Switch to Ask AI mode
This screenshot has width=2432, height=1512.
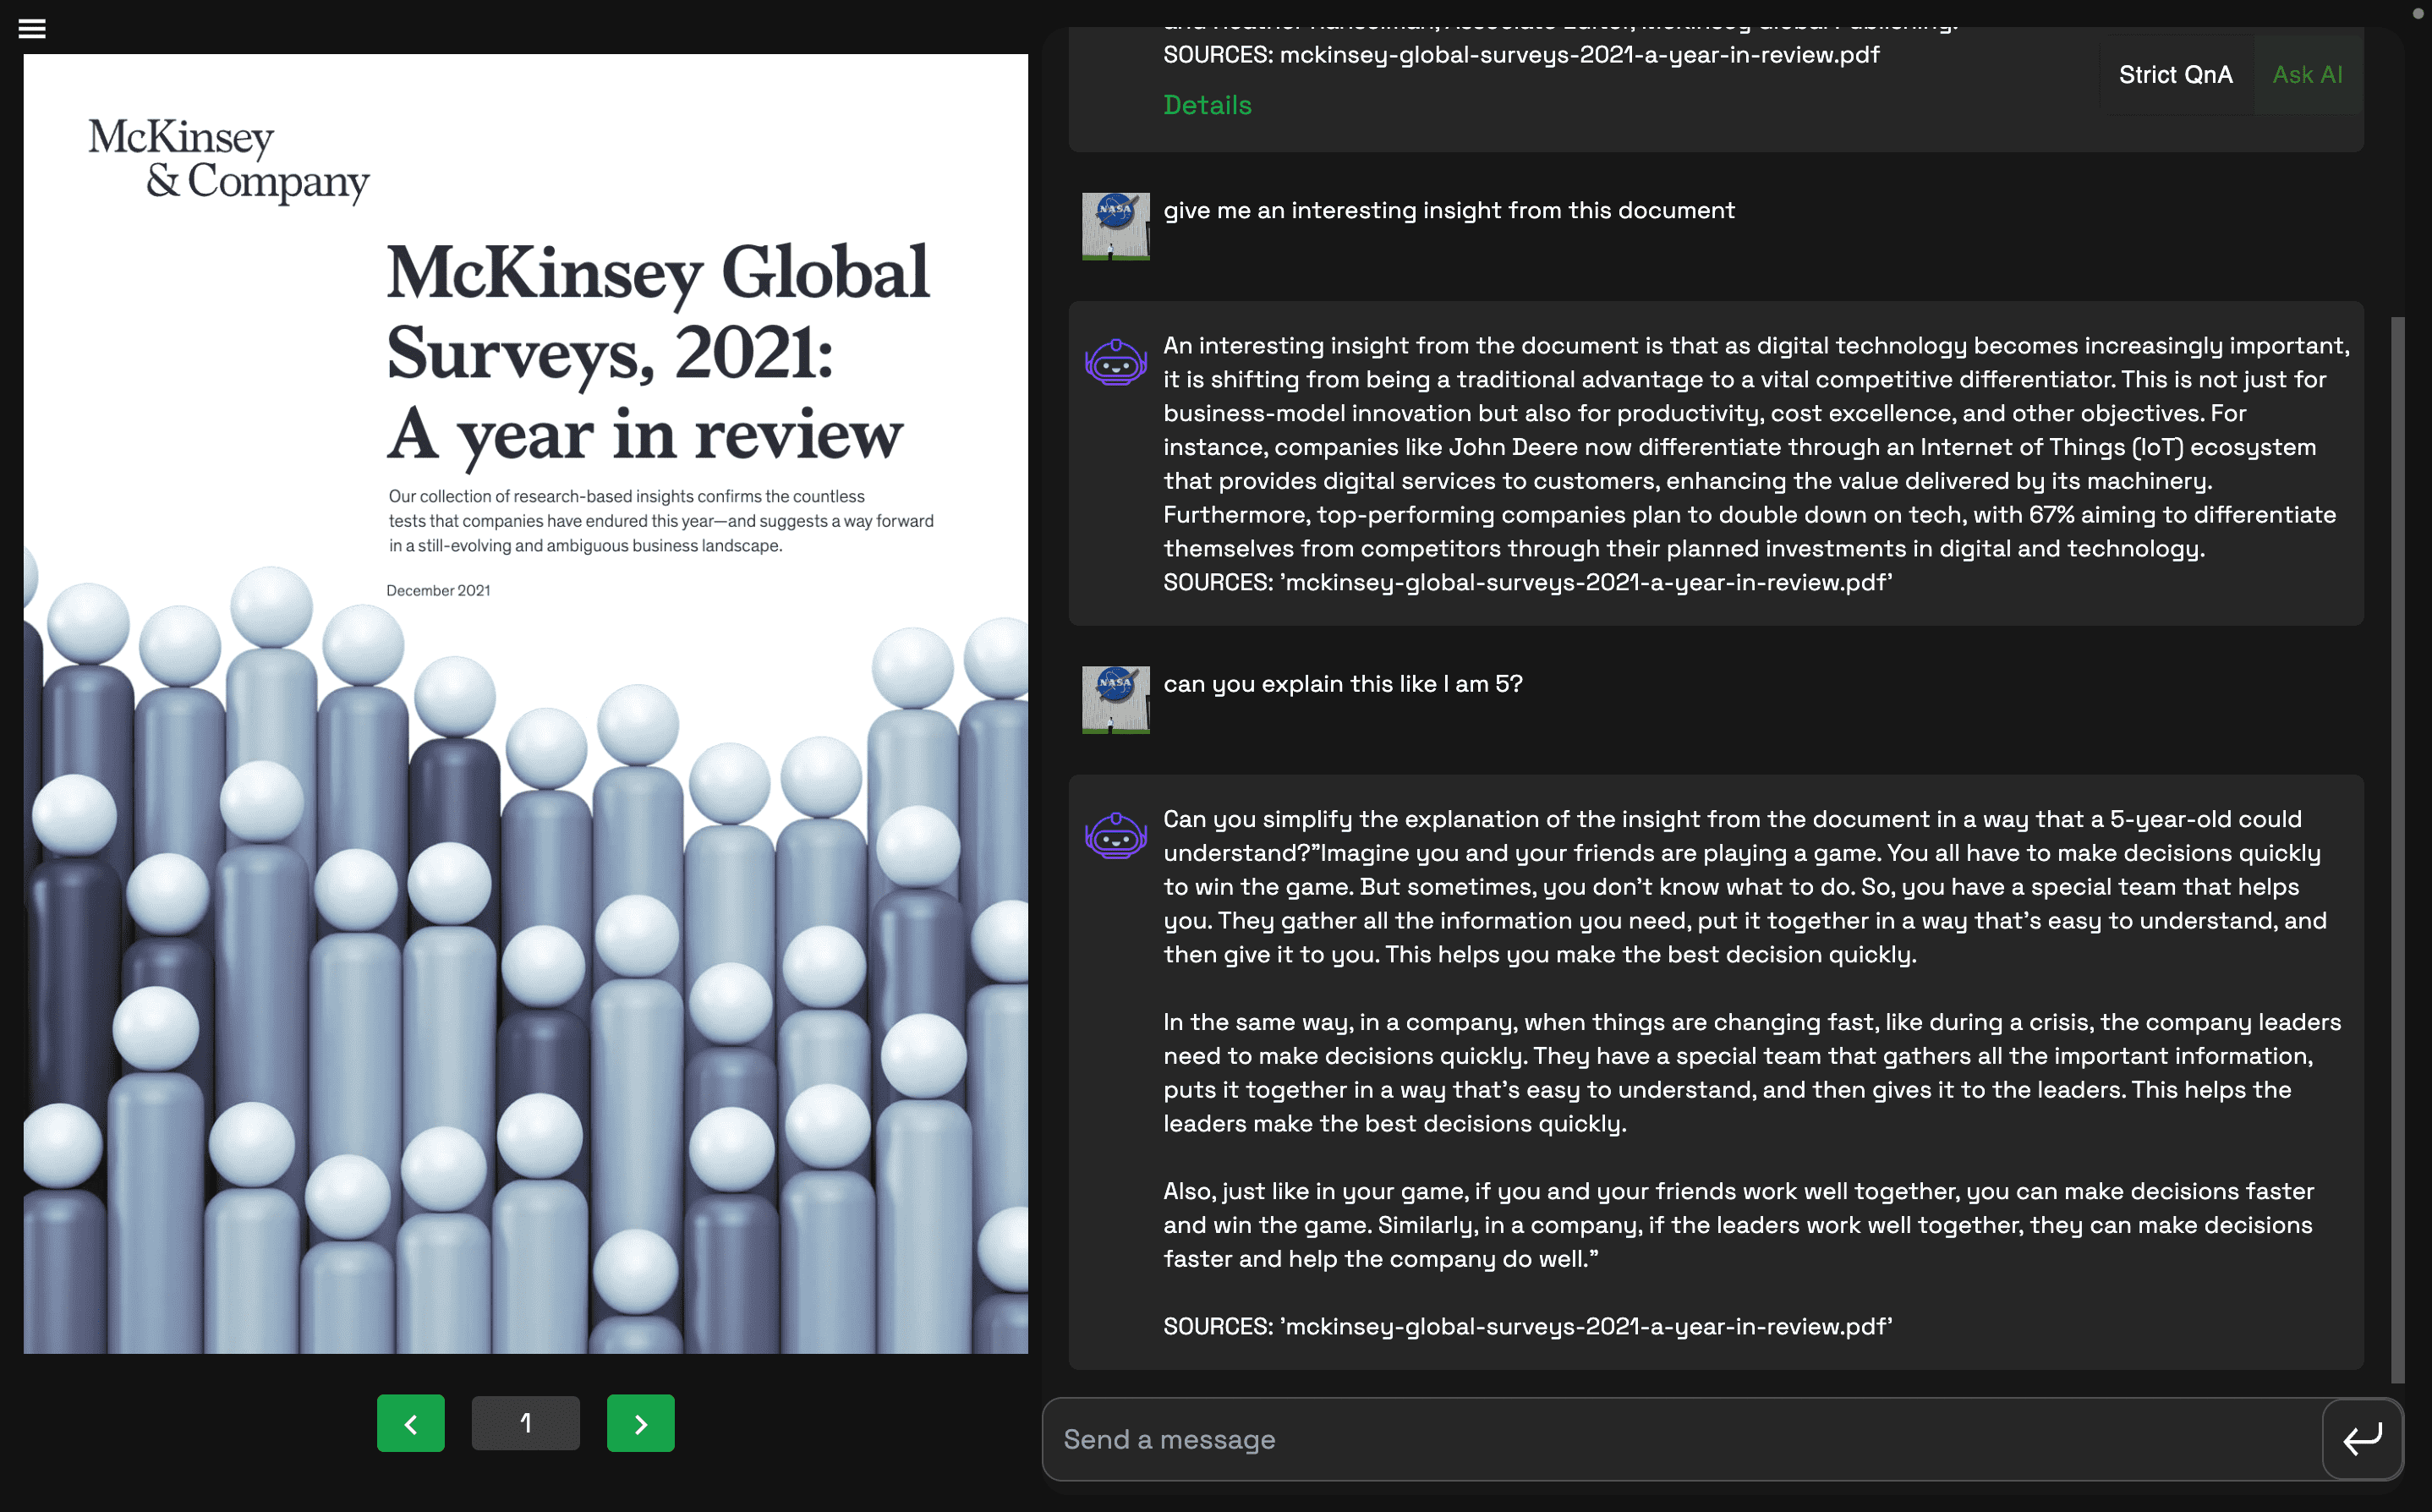pos(2306,75)
